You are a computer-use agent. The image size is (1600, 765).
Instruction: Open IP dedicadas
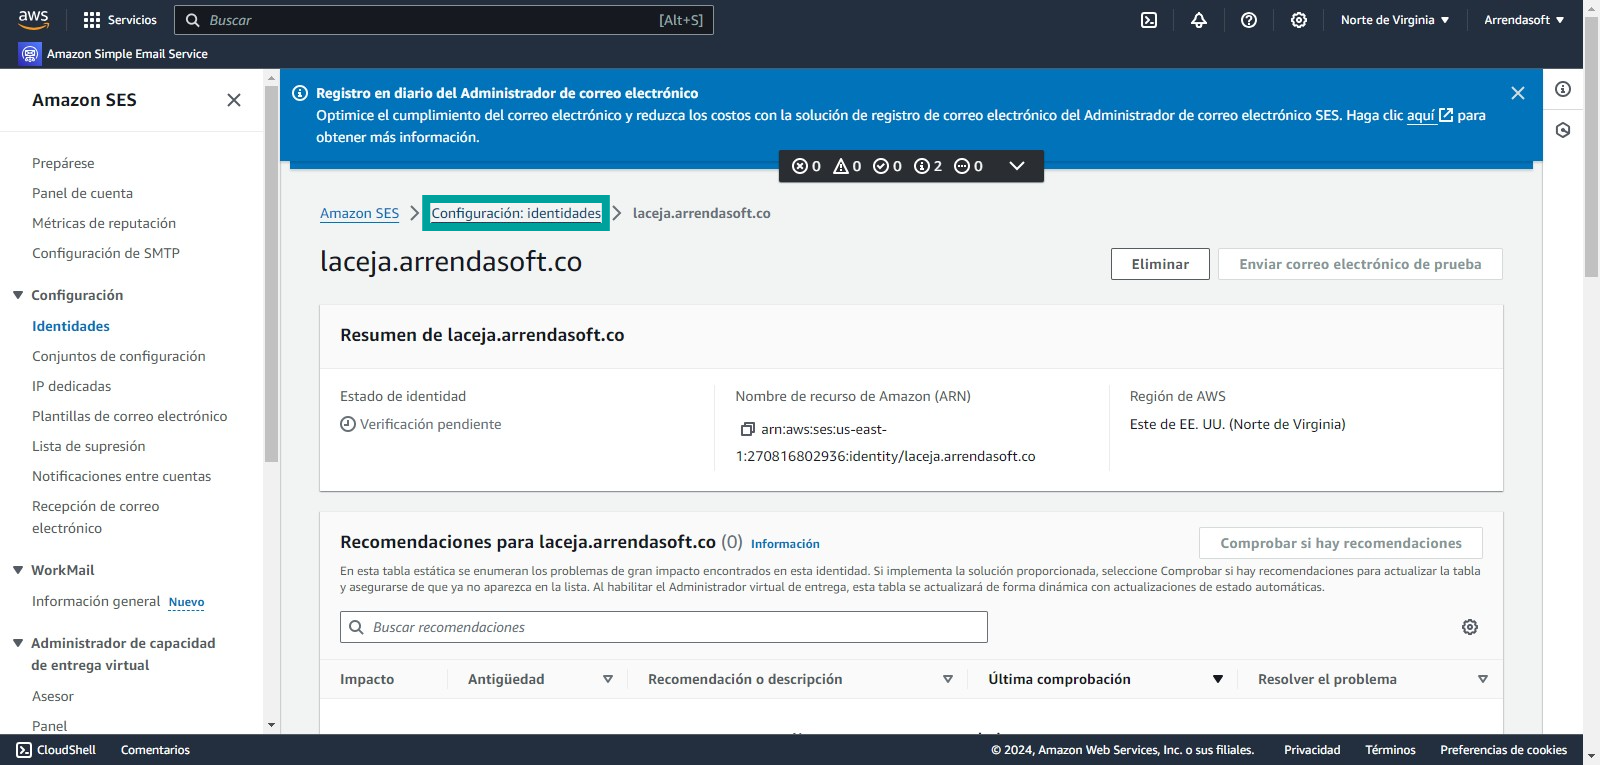point(72,386)
